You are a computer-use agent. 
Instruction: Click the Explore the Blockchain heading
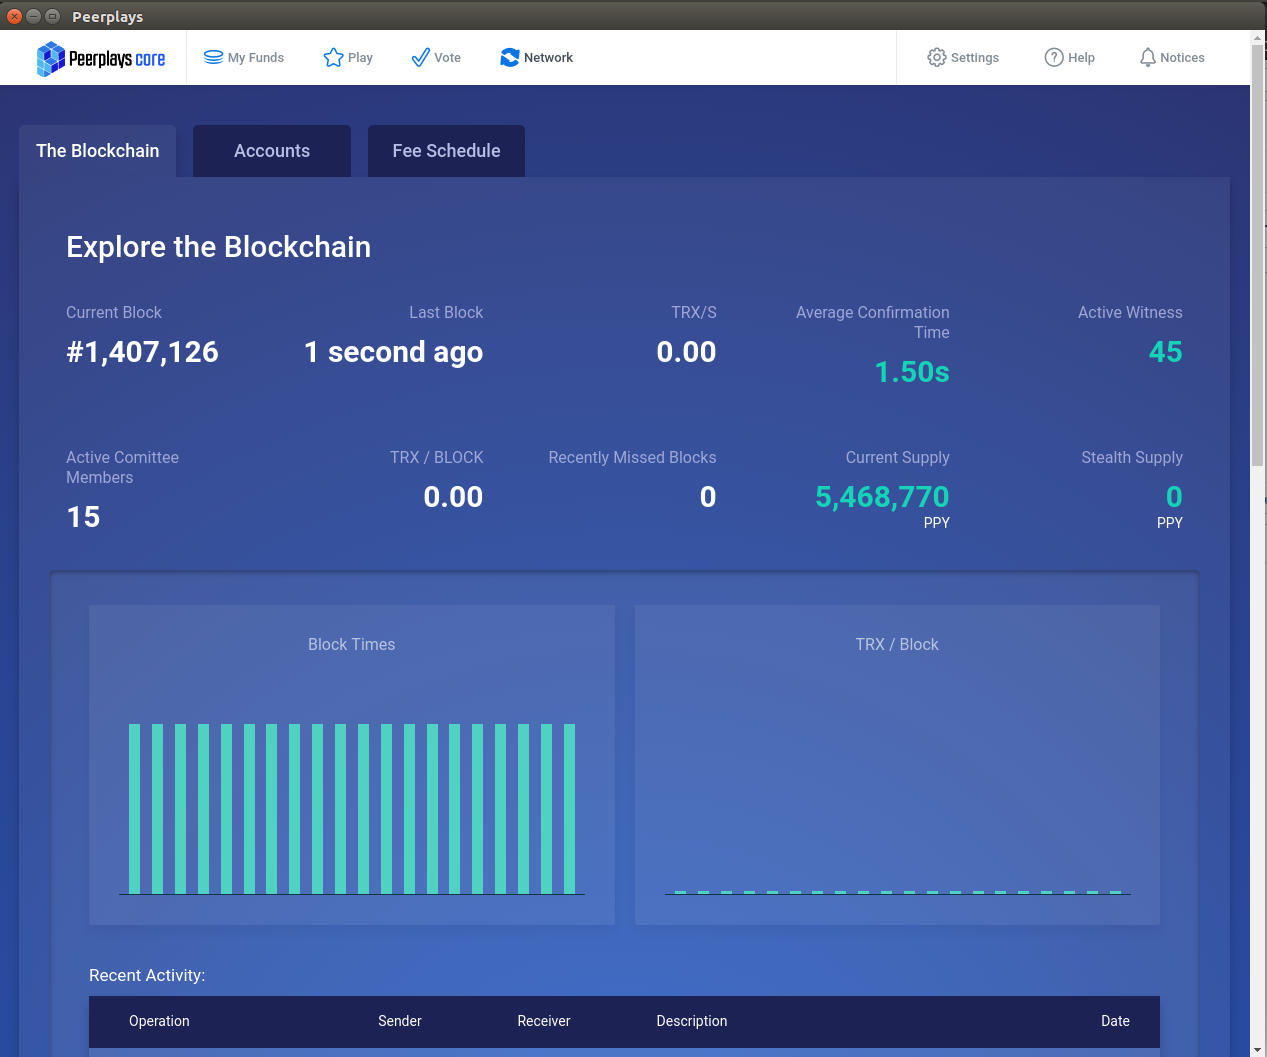pyautogui.click(x=218, y=247)
